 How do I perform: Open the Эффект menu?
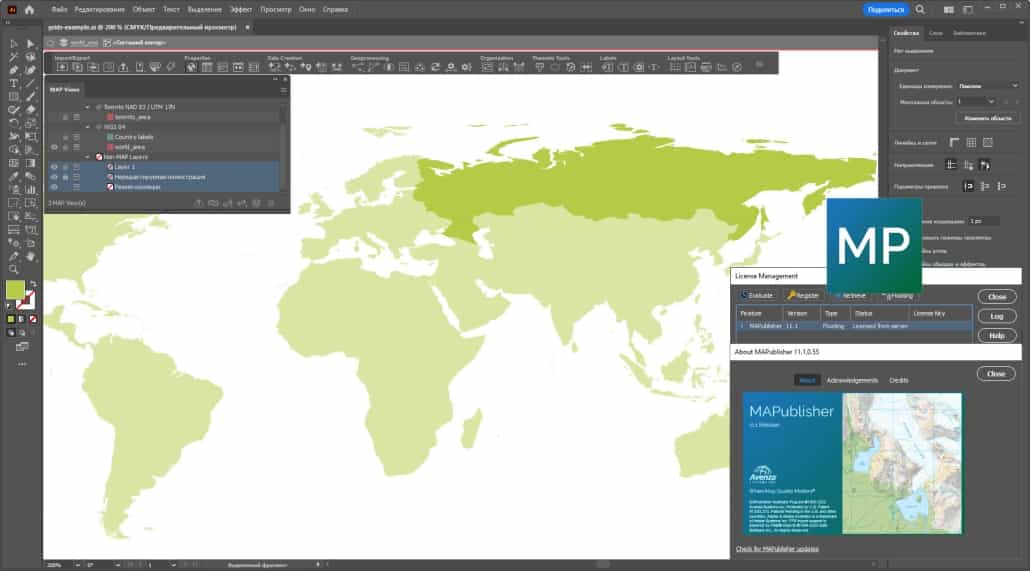tap(240, 10)
